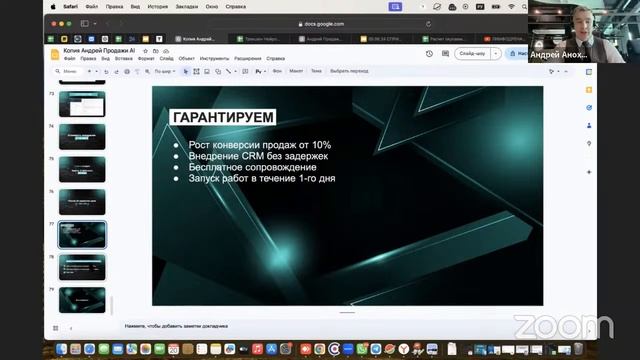
Task: Open the Tasks side panel icon
Action: click(x=589, y=108)
